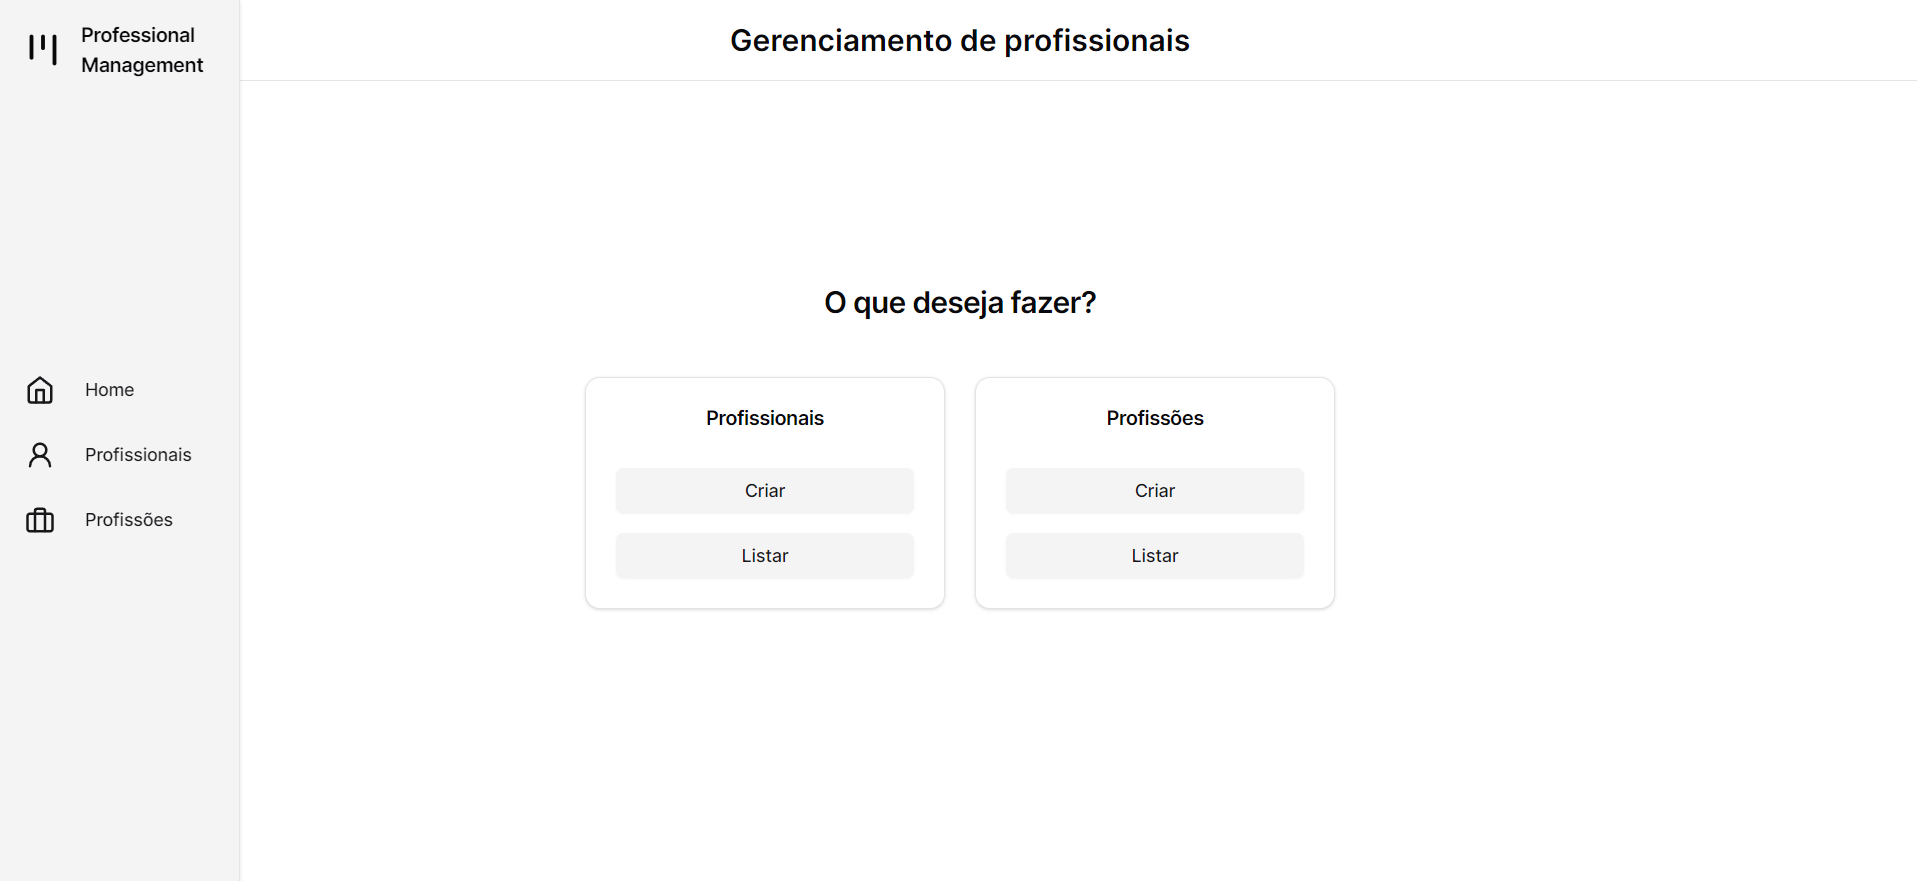The image size is (1917, 881).
Task: Click the Profissões card heading
Action: pos(1154,418)
